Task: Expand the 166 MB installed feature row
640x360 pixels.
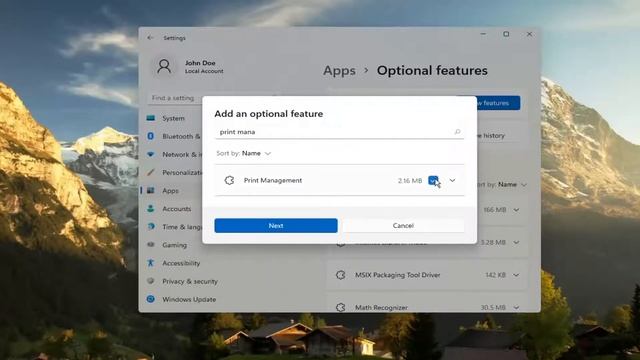Action: [x=516, y=210]
